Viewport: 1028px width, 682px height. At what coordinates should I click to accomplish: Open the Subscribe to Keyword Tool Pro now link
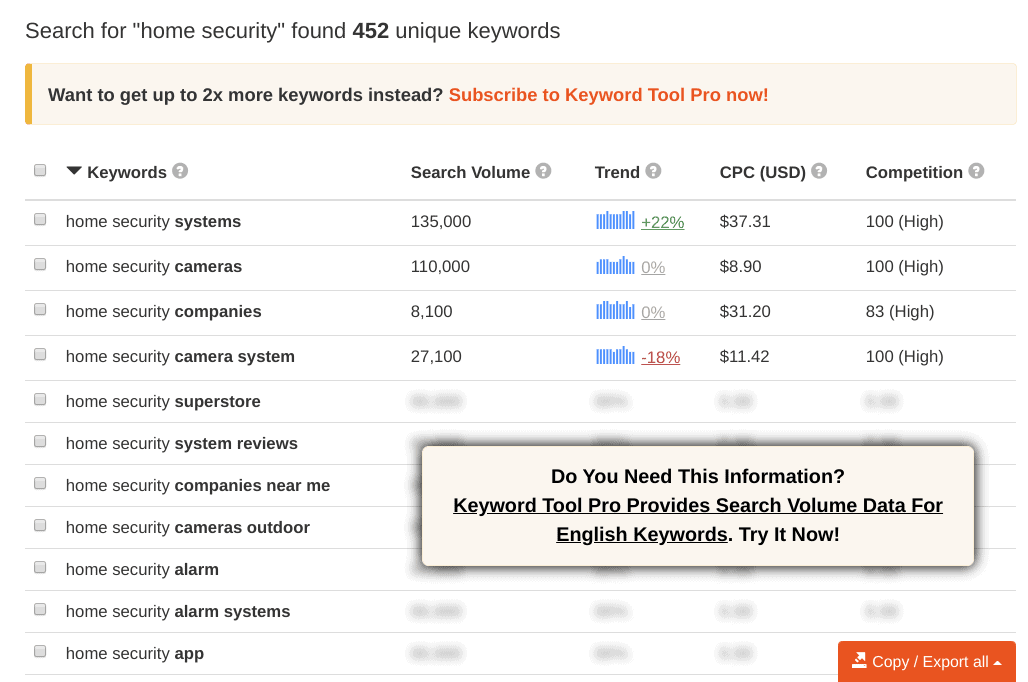point(608,95)
